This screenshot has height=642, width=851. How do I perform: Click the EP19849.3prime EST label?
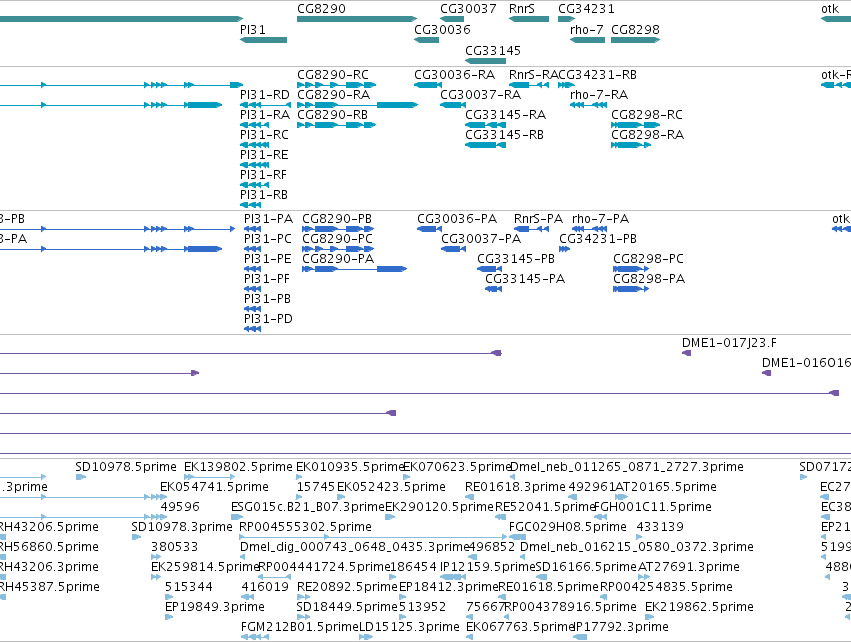click(215, 607)
